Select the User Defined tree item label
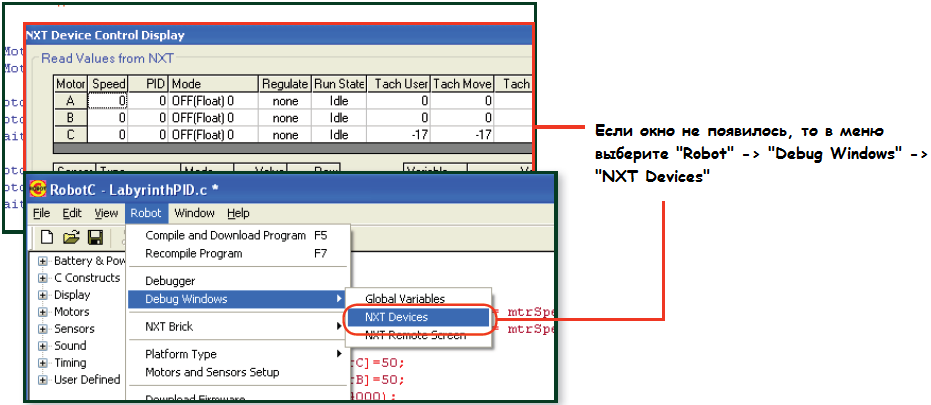The height and width of the screenshot is (405, 931). 87,379
